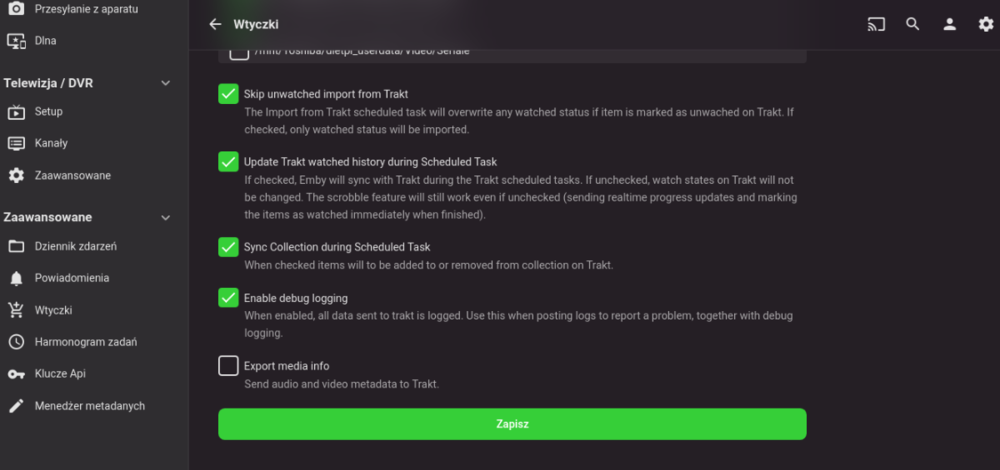
Task: Open the user profile icon
Action: (x=949, y=24)
